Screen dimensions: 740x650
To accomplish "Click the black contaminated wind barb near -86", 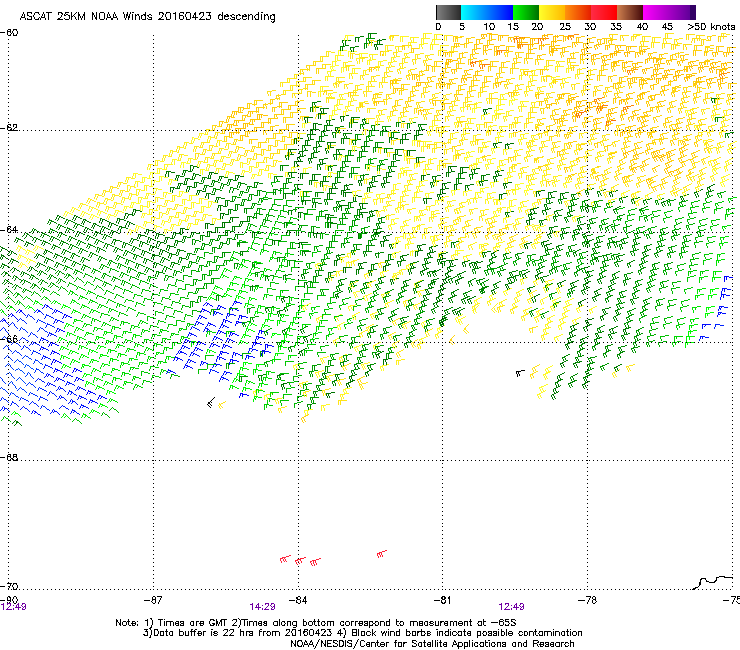I will coord(210,403).
